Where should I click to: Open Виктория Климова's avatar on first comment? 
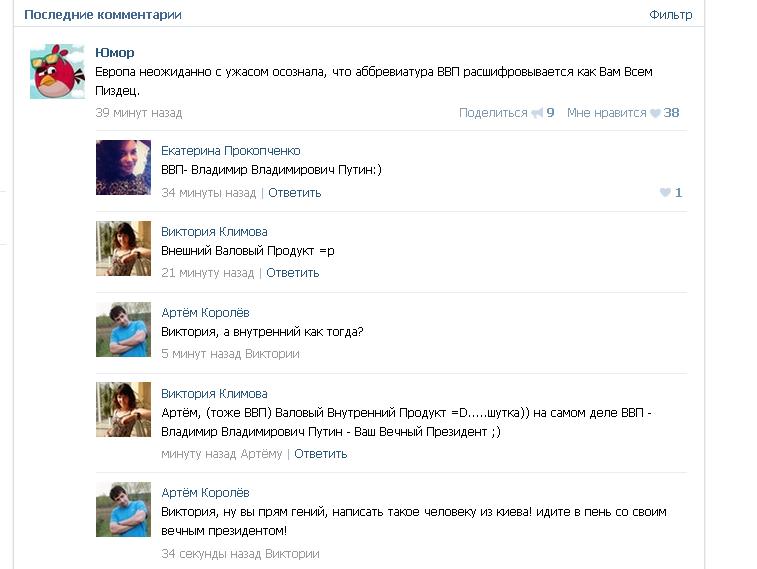point(124,249)
